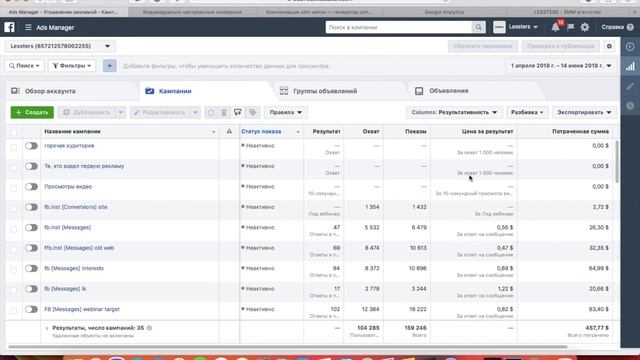This screenshot has width=640, height=360.
Task: Open account settings gear near publish button
Action: (609, 47)
